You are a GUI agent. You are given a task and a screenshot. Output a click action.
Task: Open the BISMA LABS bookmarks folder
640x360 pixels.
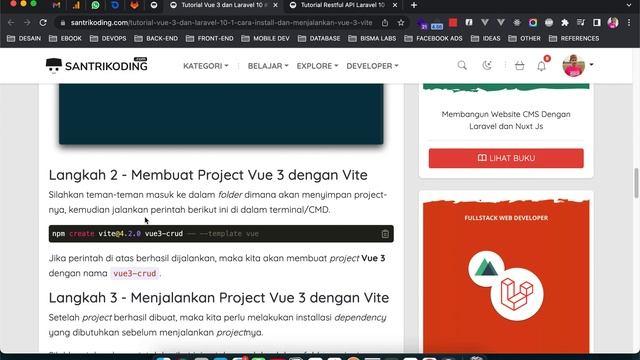tap(372, 38)
